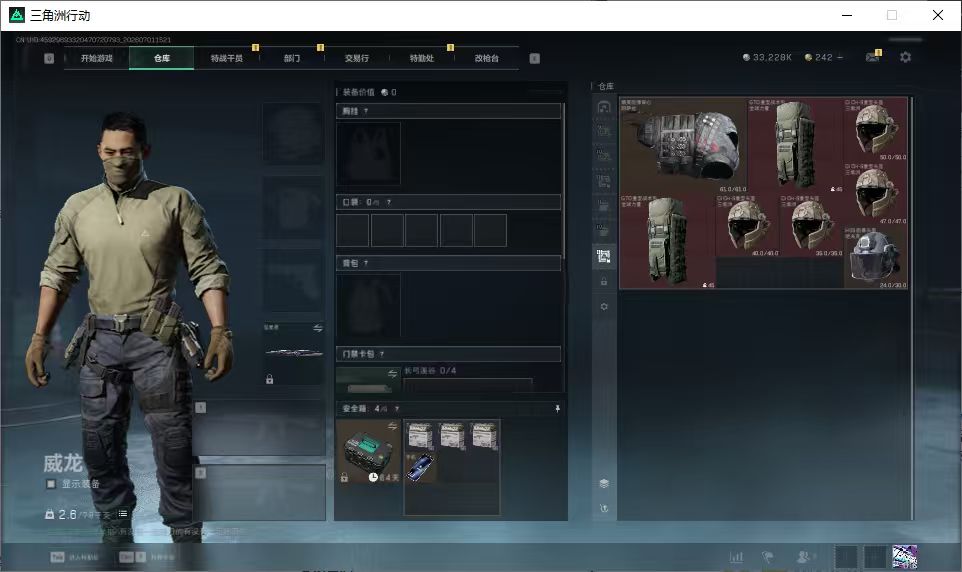Click the swap arrows icon above the melee weapon slot

(x=318, y=328)
